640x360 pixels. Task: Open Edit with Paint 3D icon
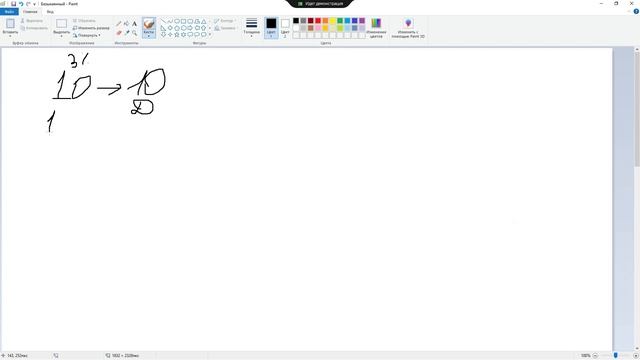coord(408,23)
